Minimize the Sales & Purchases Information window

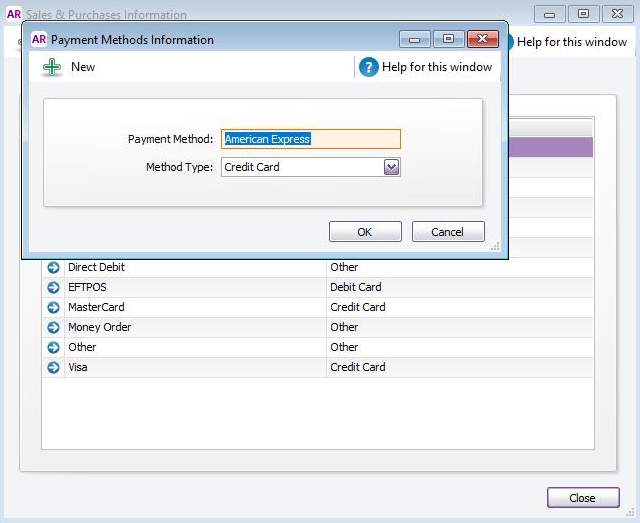tap(549, 14)
